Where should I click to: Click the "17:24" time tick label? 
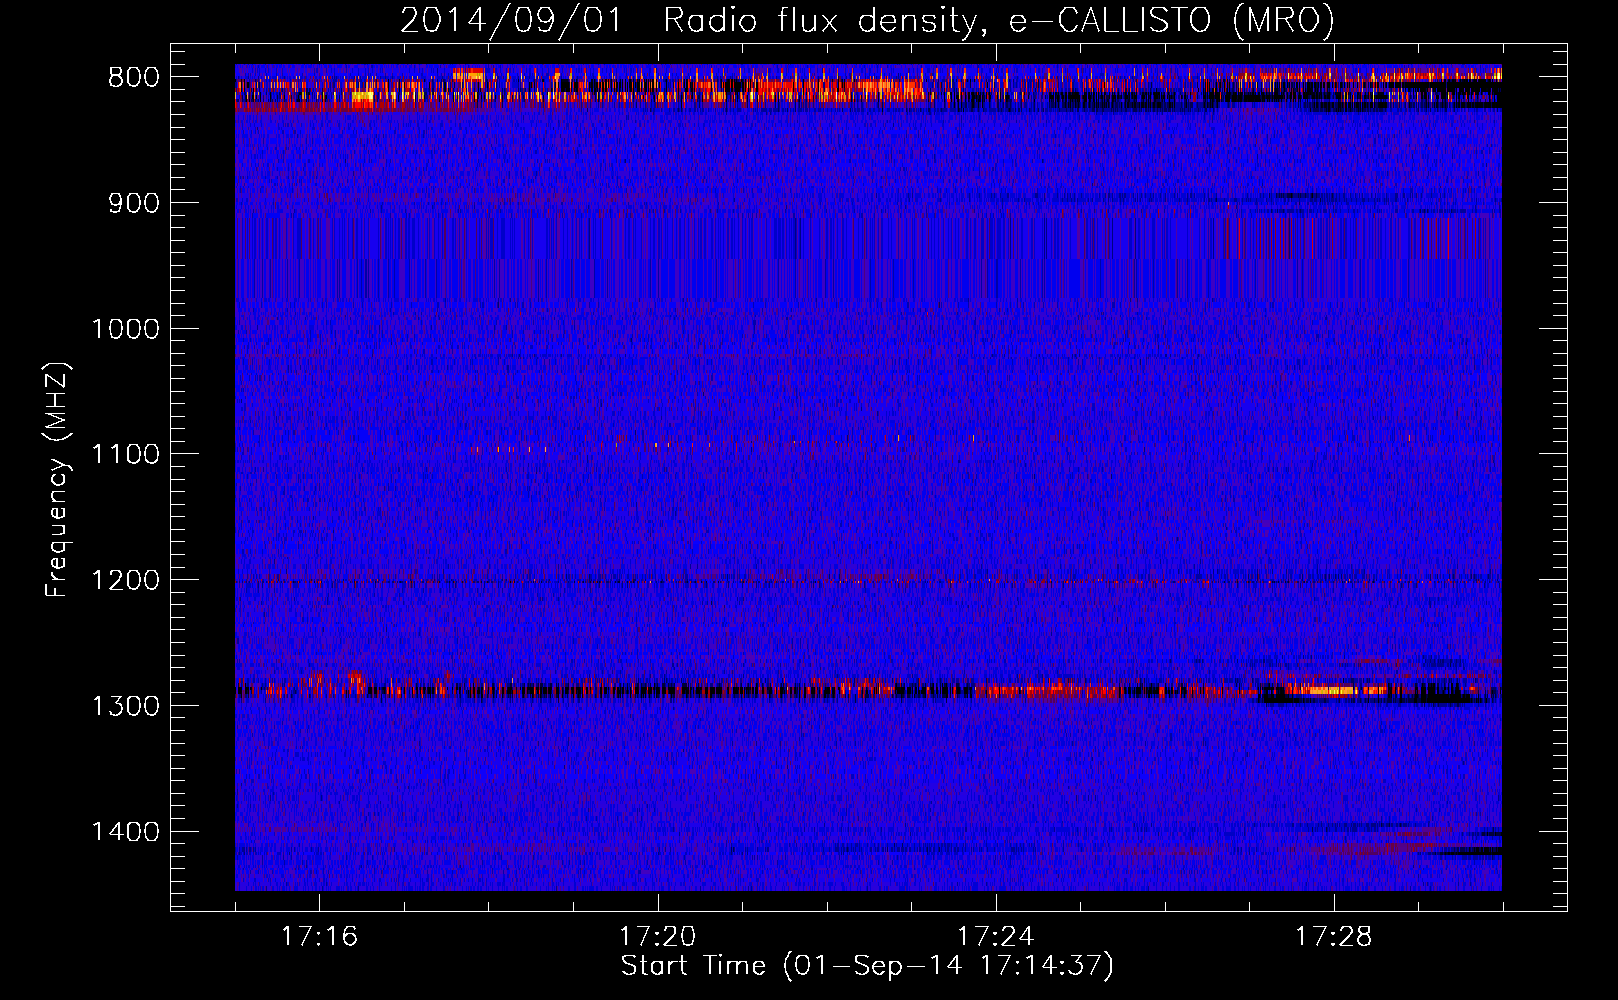996,937
